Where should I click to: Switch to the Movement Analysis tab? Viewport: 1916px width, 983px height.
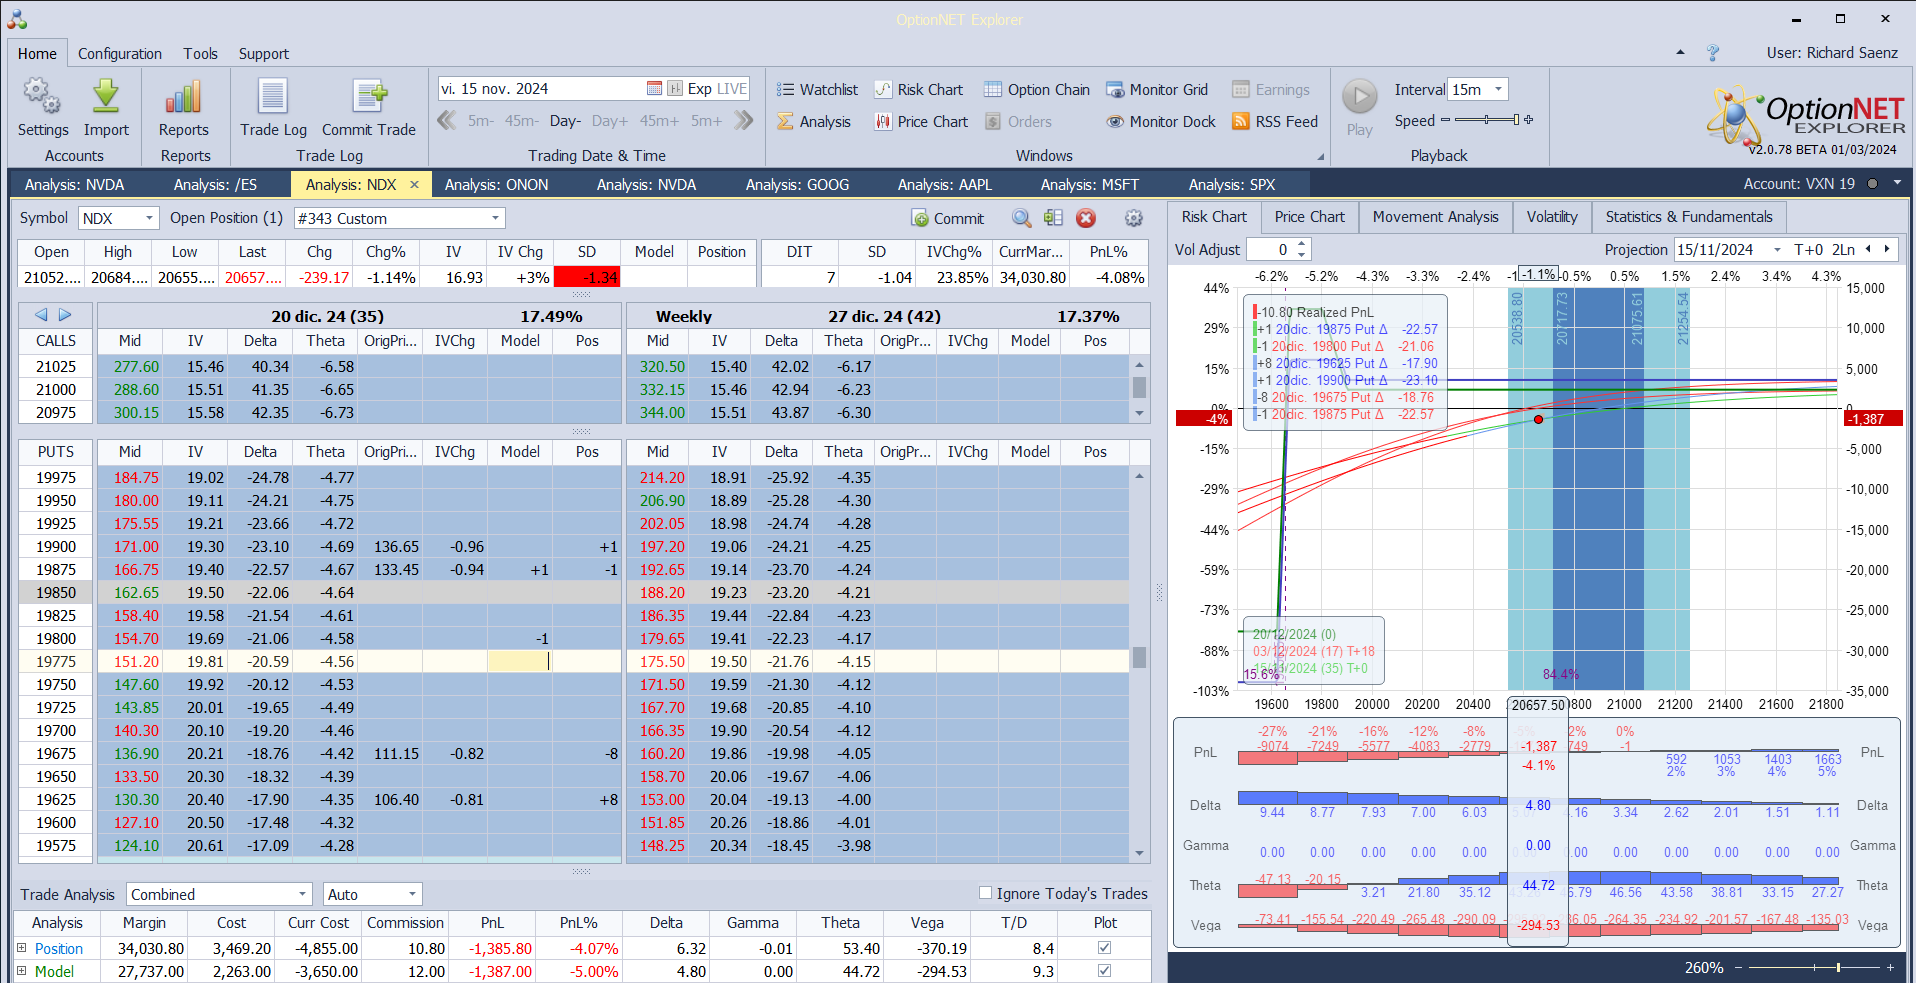[x=1435, y=217]
